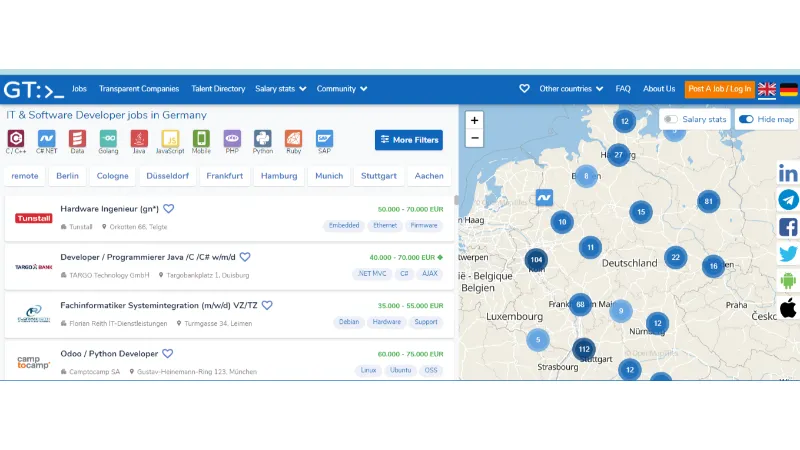Toggle the Salary stats map switch
This screenshot has width=800, height=450.
coord(670,119)
